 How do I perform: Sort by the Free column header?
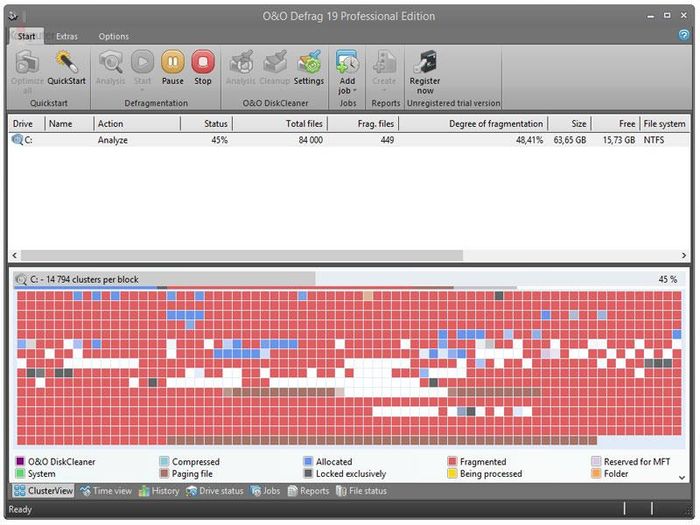(616, 124)
